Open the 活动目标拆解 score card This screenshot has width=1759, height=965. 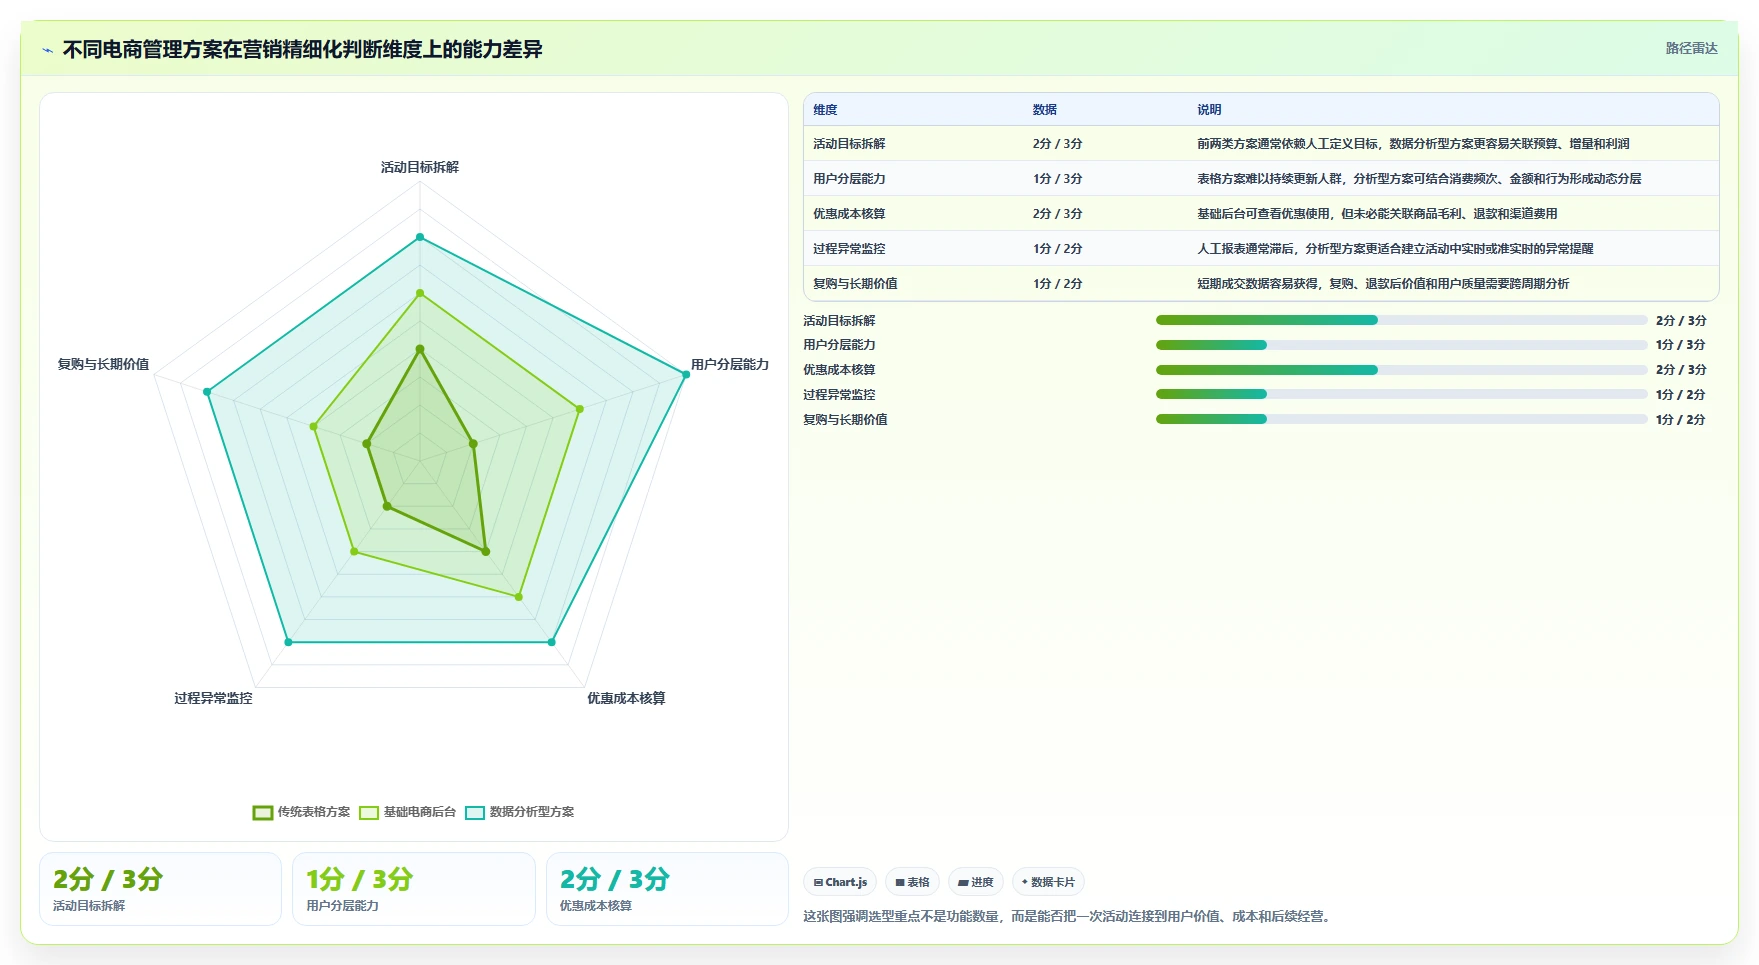[160, 889]
